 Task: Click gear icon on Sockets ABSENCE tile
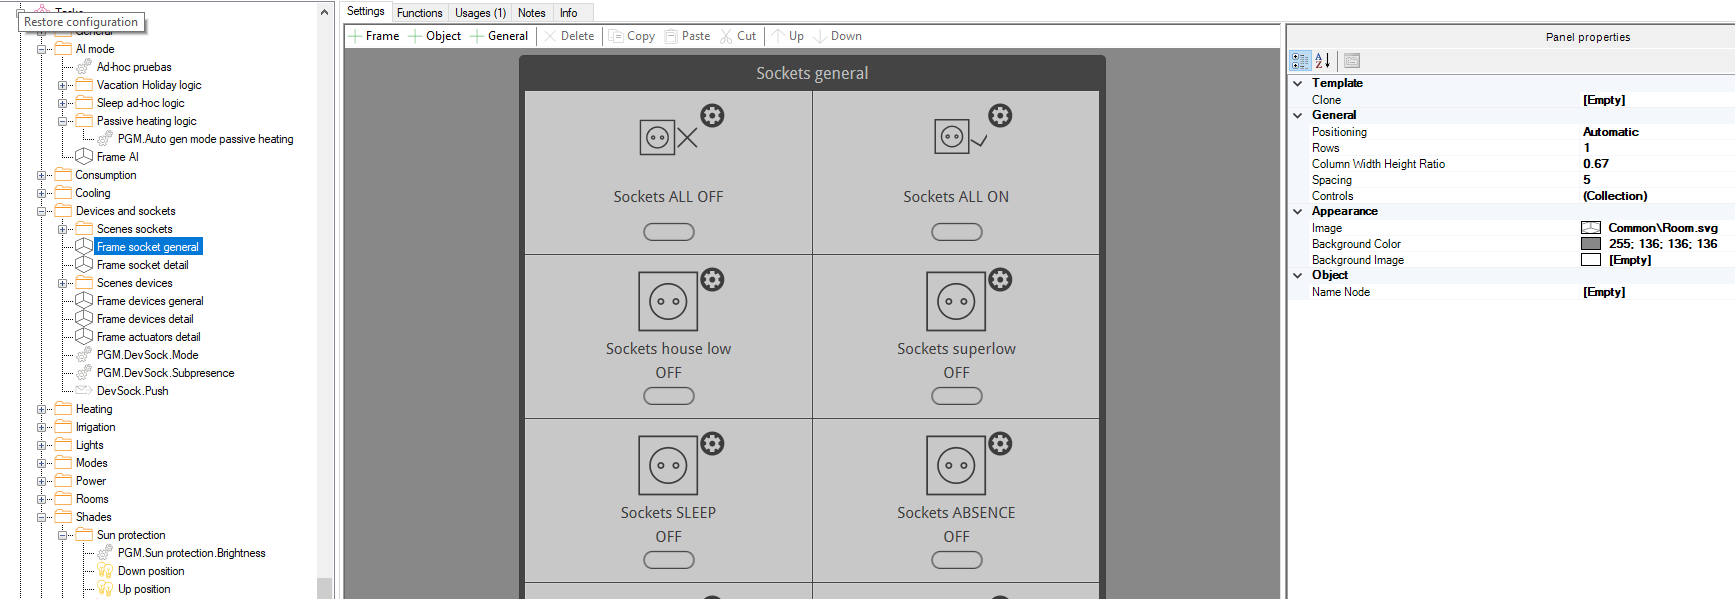(1000, 444)
